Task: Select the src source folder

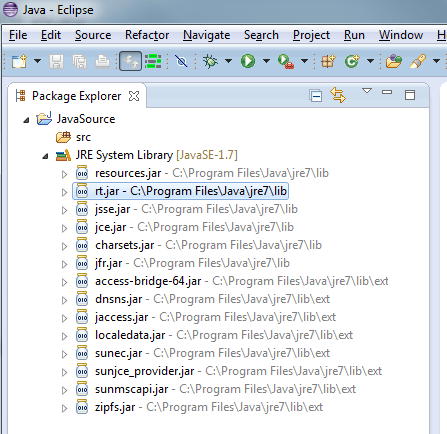Action: pos(83,137)
